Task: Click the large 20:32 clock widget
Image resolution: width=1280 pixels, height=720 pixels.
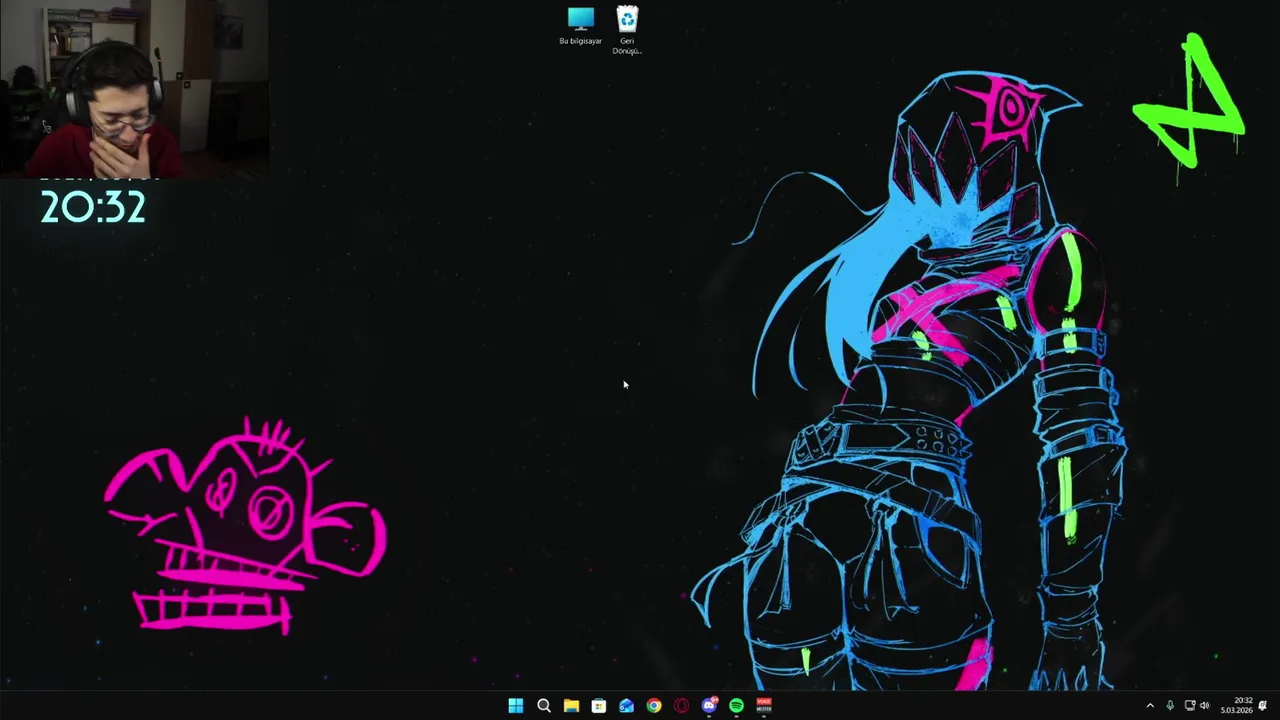Action: coord(93,208)
